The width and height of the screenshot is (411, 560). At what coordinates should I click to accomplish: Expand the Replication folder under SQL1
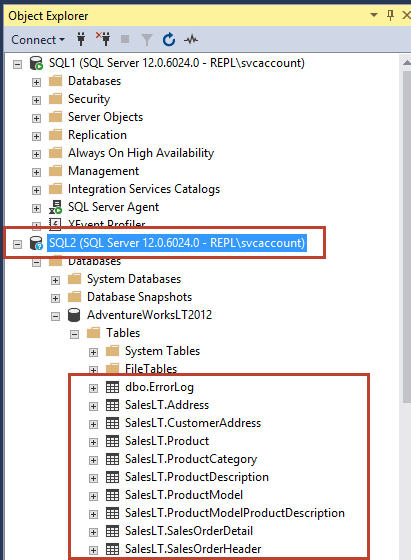pos(36,136)
